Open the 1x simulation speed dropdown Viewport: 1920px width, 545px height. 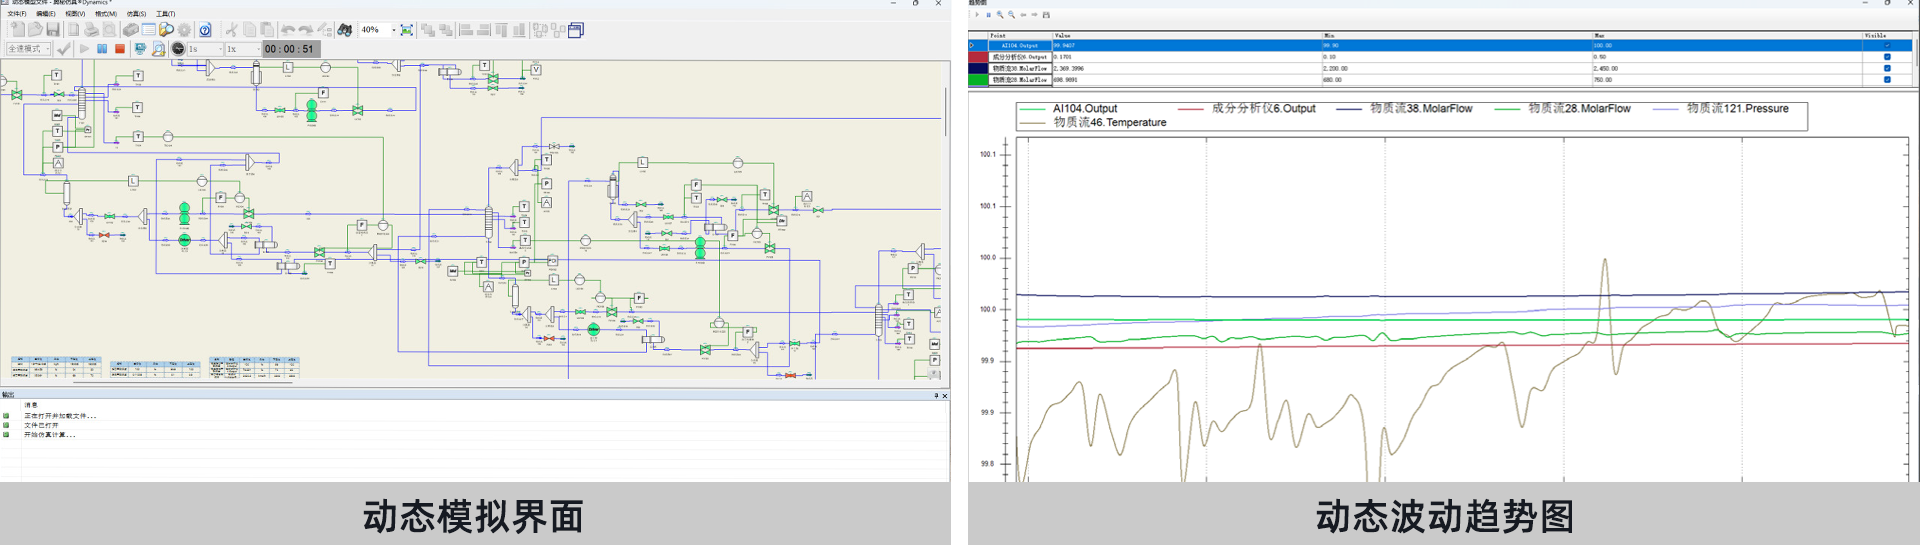click(x=256, y=49)
